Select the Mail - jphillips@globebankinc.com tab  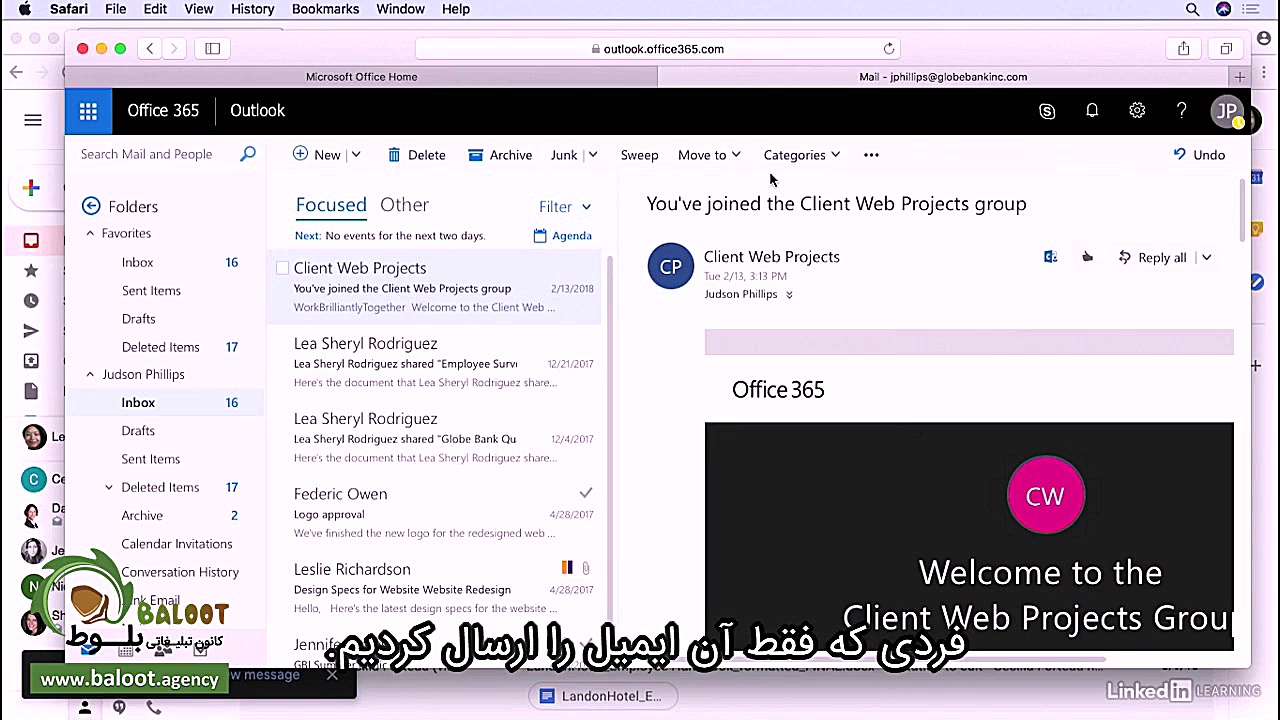click(x=943, y=77)
